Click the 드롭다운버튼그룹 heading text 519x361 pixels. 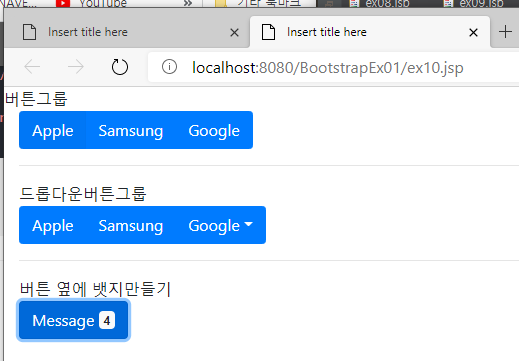83,194
